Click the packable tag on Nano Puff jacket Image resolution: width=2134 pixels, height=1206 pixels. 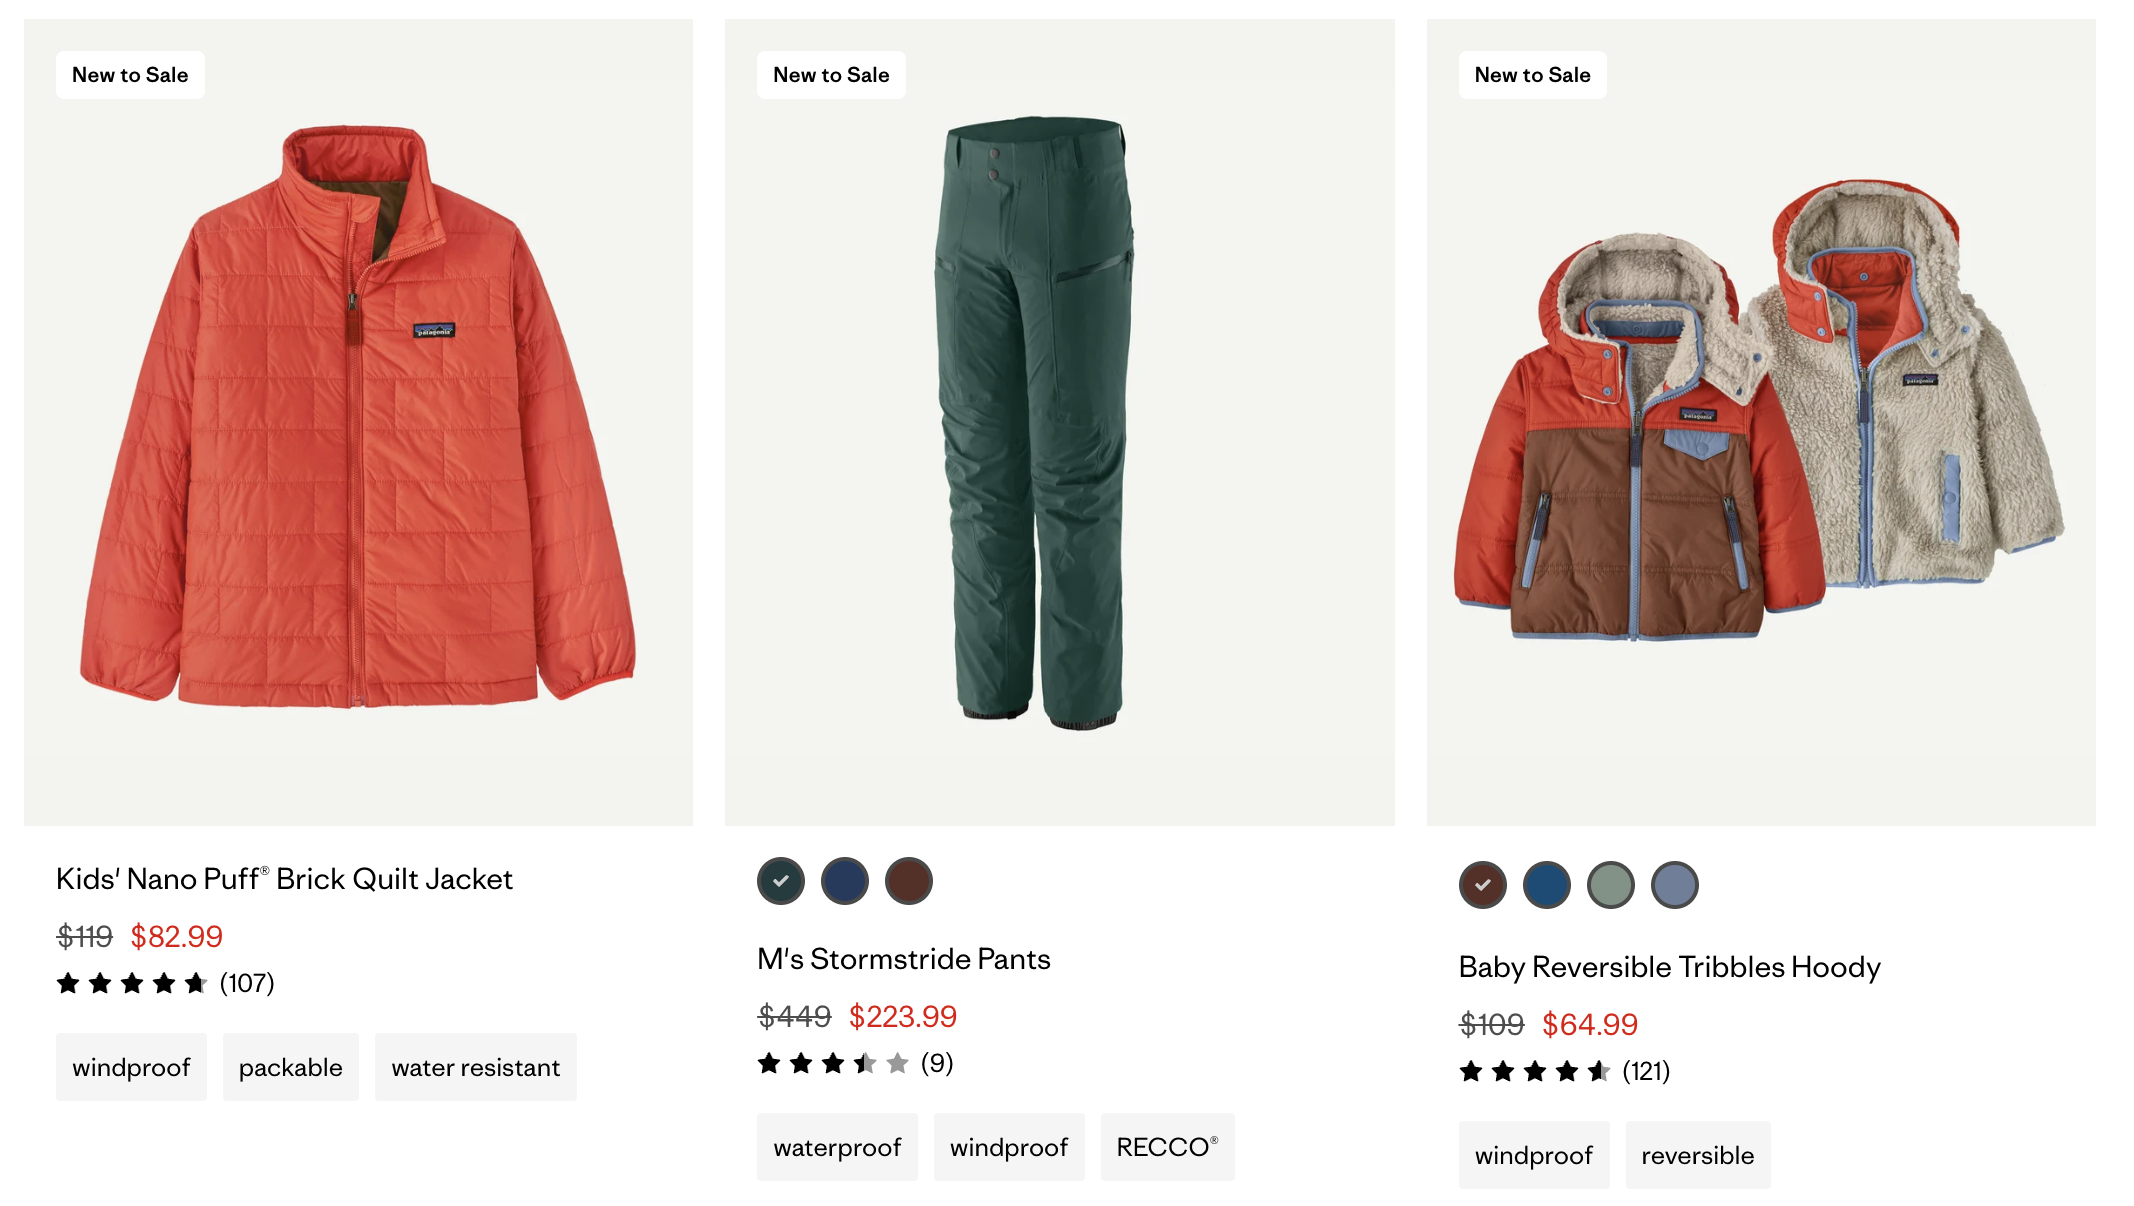(291, 1067)
